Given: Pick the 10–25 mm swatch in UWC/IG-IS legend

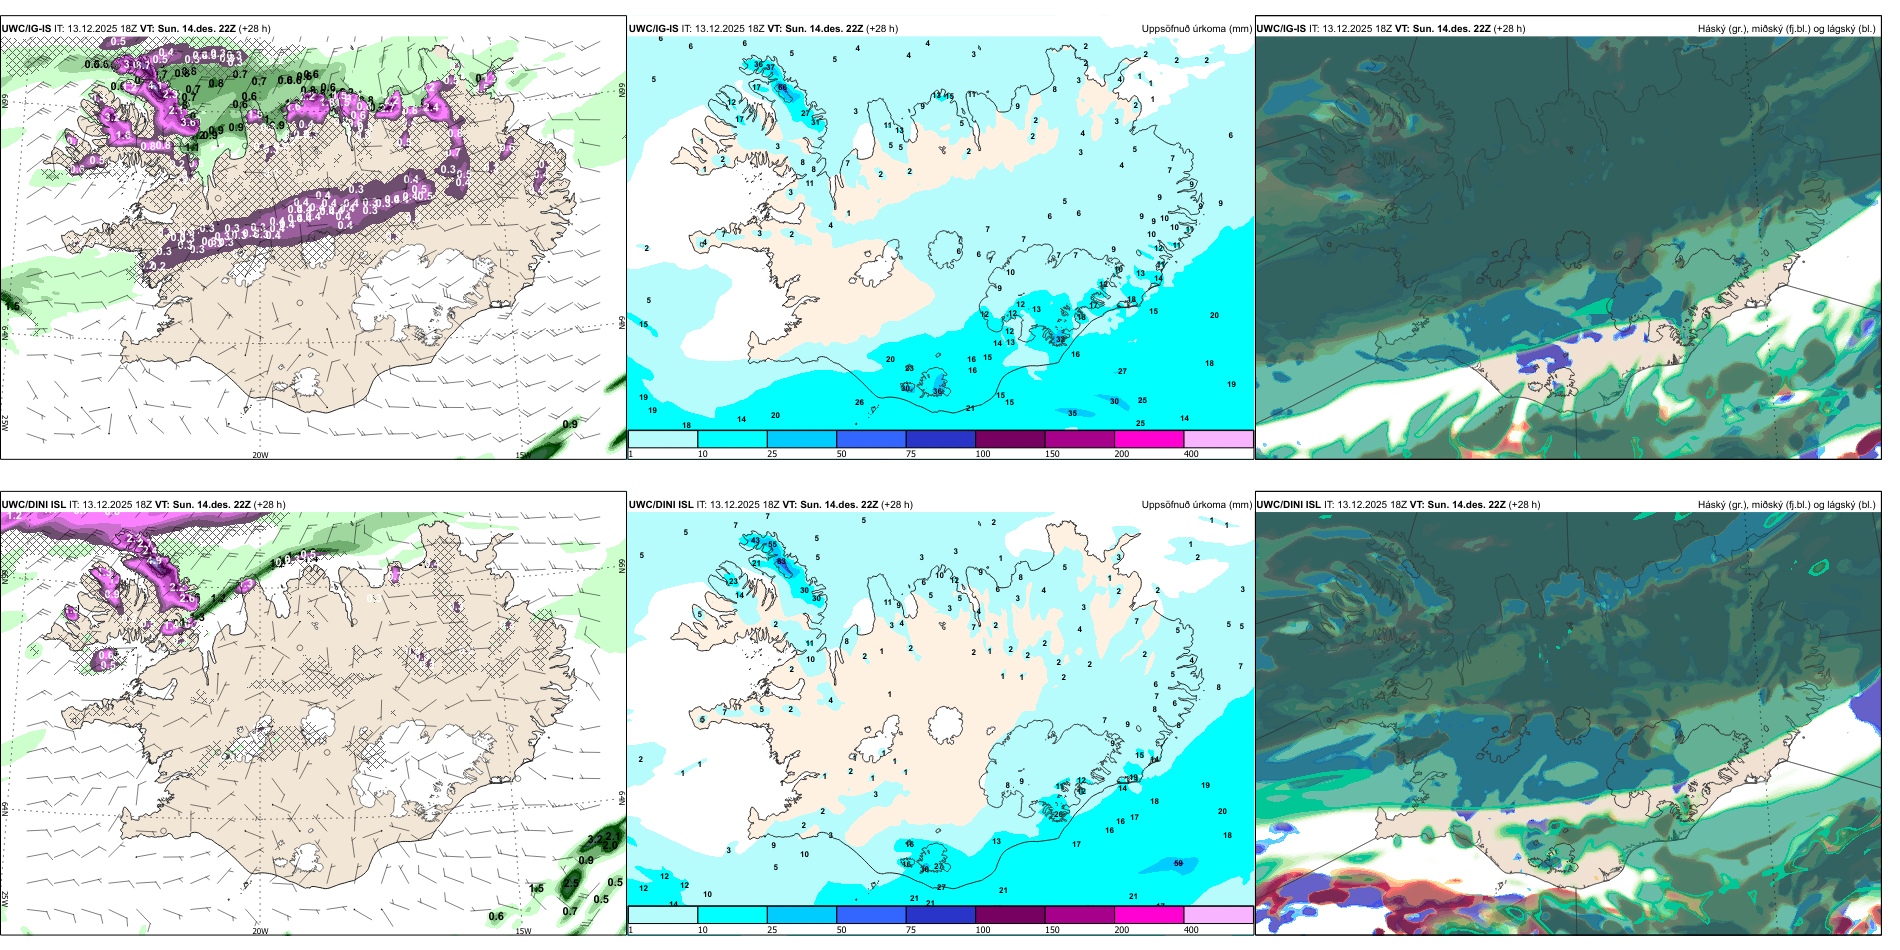Looking at the screenshot, I should (732, 439).
